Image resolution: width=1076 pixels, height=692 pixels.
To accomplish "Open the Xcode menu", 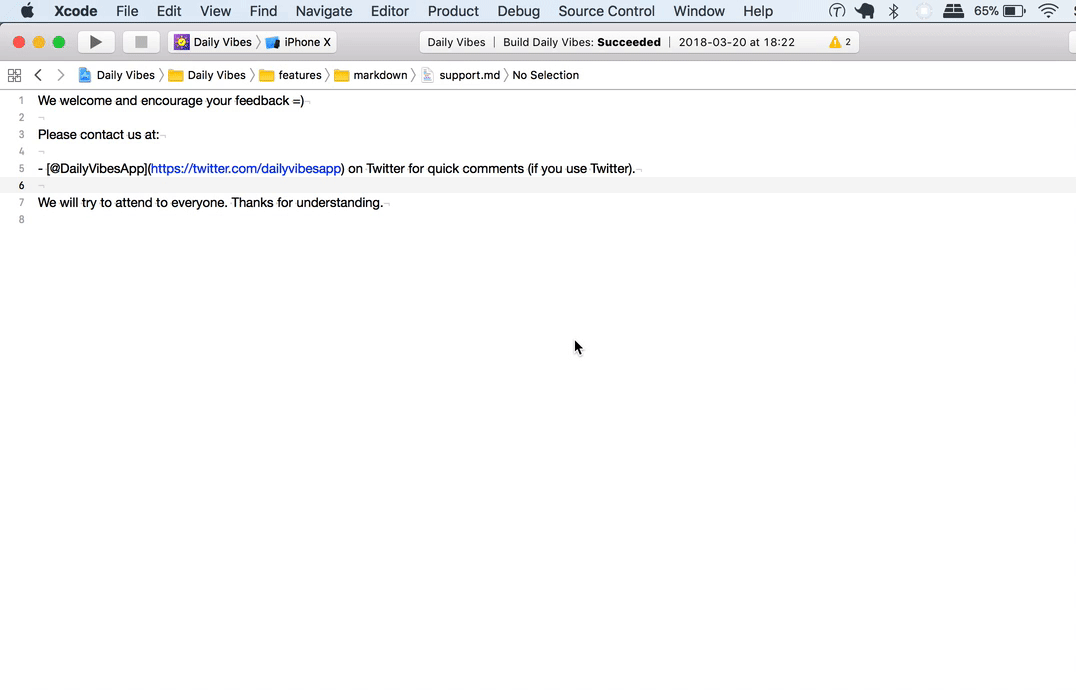I will point(75,11).
